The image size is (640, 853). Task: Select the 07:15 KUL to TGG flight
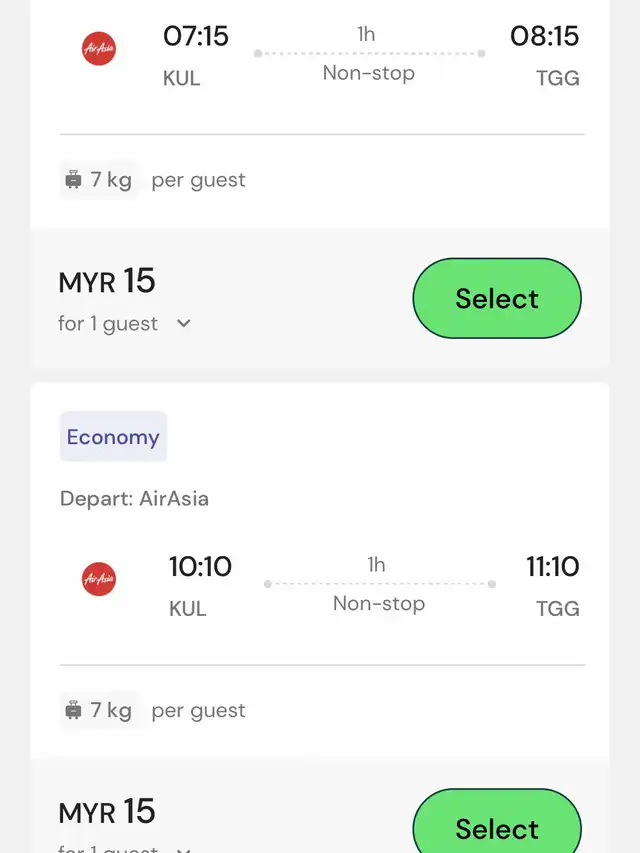pyautogui.click(x=497, y=298)
